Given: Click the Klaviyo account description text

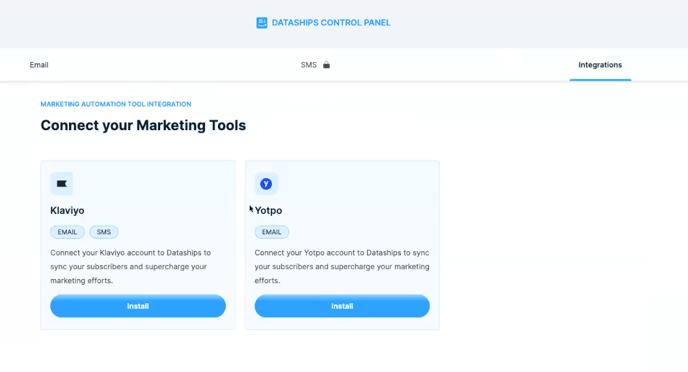Looking at the screenshot, I should [130, 267].
